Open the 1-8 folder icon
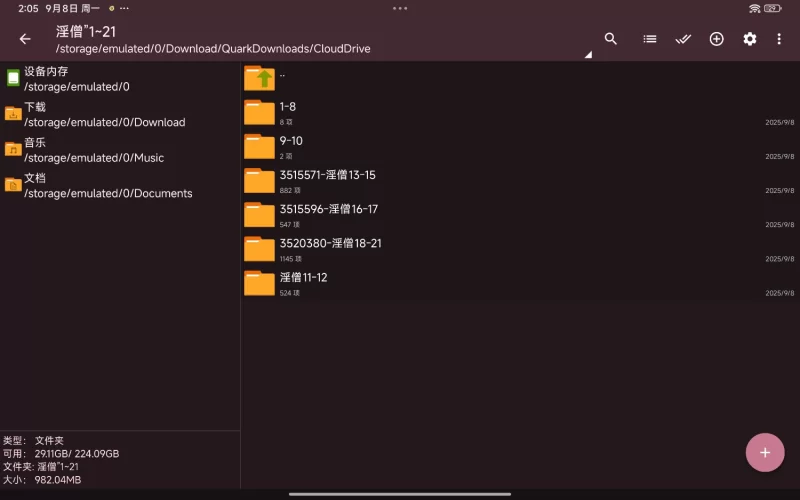The image size is (800, 500). (259, 112)
